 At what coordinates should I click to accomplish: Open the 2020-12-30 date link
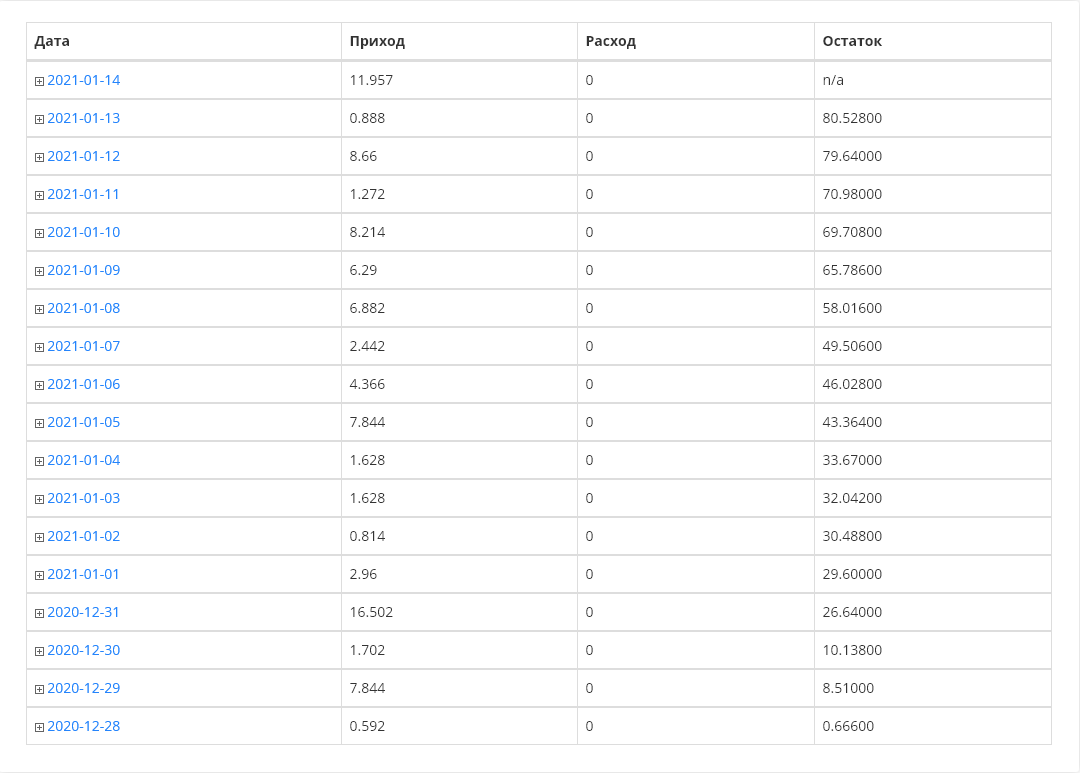tap(83, 650)
